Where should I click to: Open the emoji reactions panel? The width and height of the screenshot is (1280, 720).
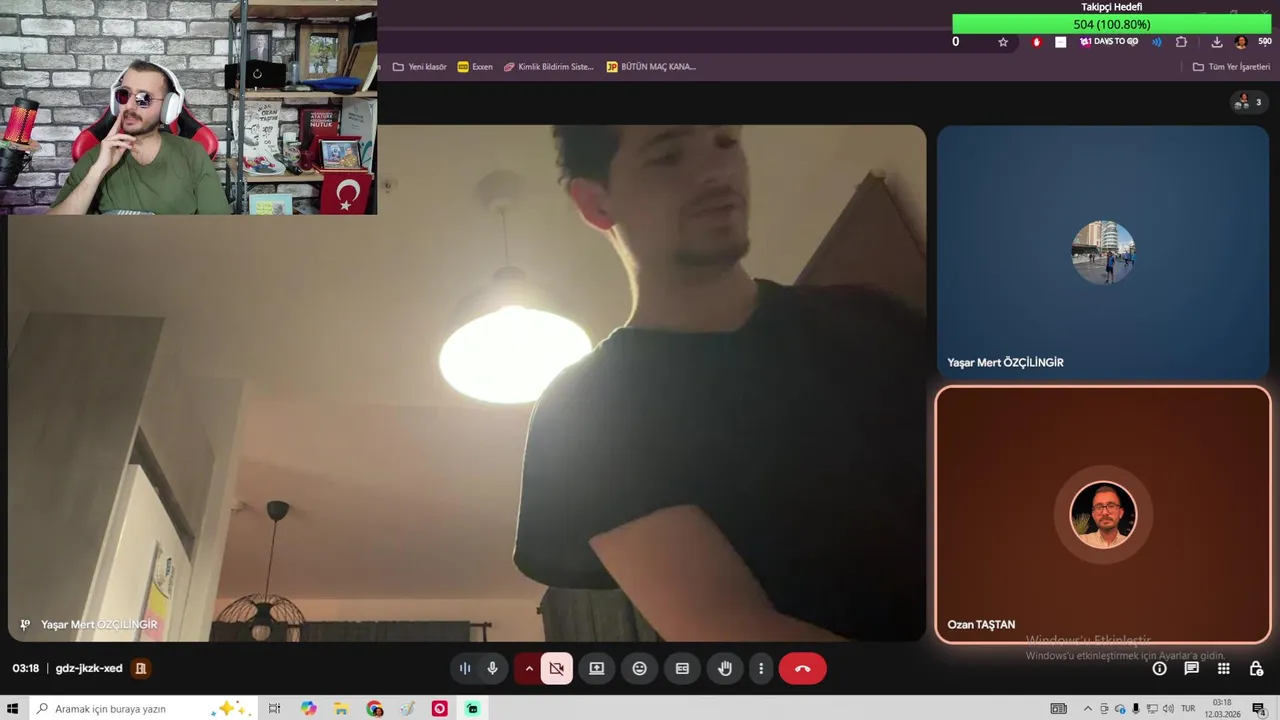[x=640, y=668]
